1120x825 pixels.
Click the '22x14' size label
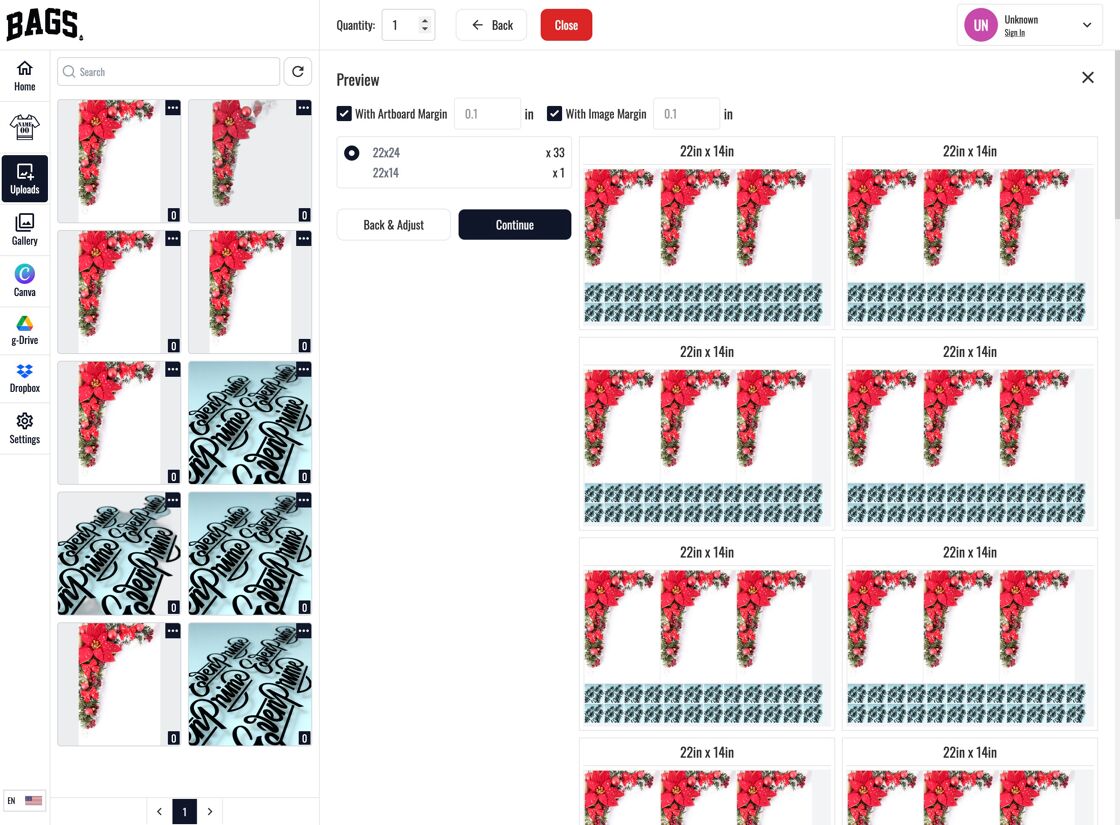click(x=386, y=173)
